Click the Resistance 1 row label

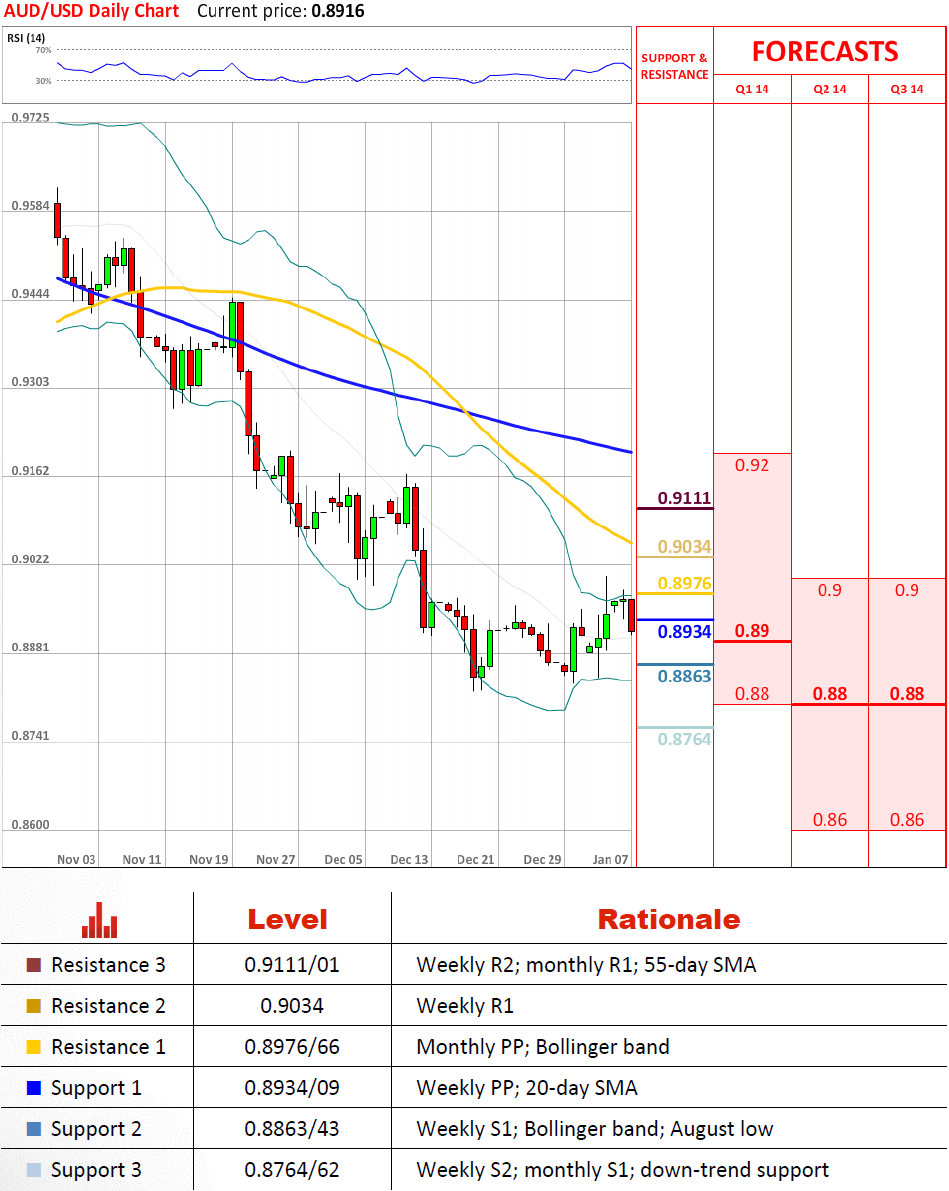pyautogui.click(x=108, y=1047)
